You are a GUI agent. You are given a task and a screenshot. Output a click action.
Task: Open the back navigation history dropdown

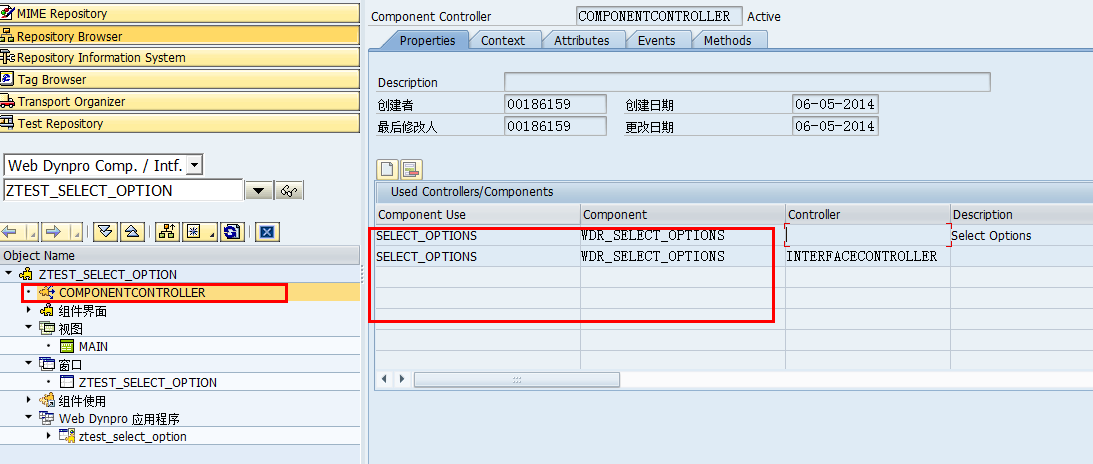(34, 232)
